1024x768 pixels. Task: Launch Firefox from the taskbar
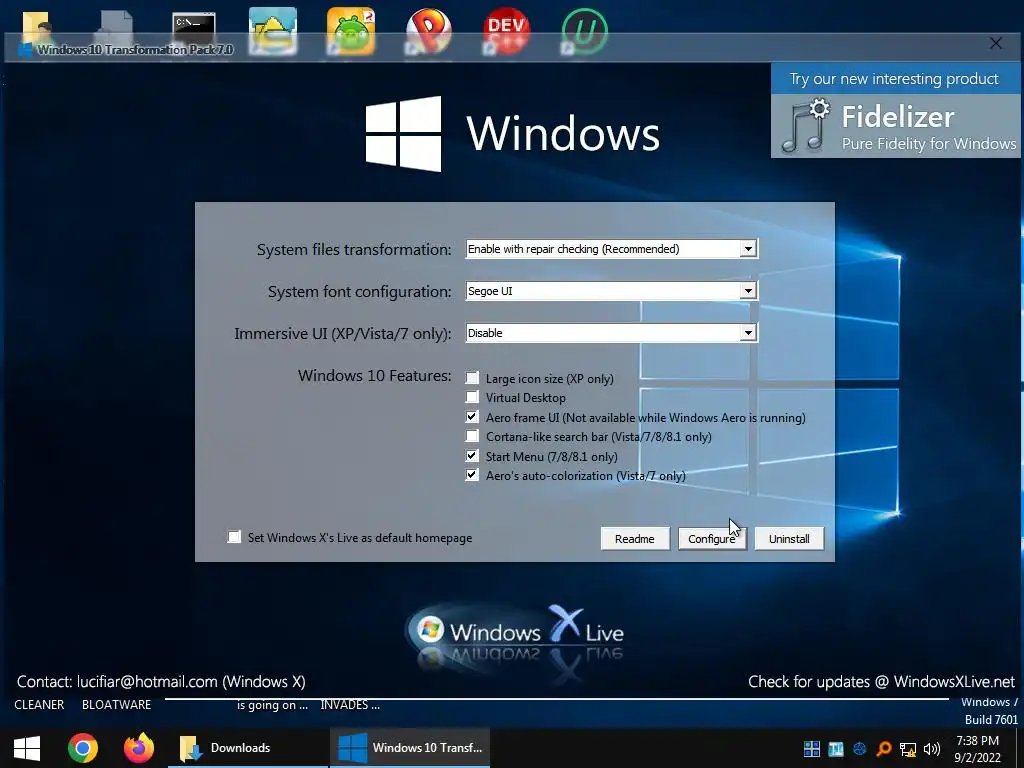pyautogui.click(x=138, y=748)
